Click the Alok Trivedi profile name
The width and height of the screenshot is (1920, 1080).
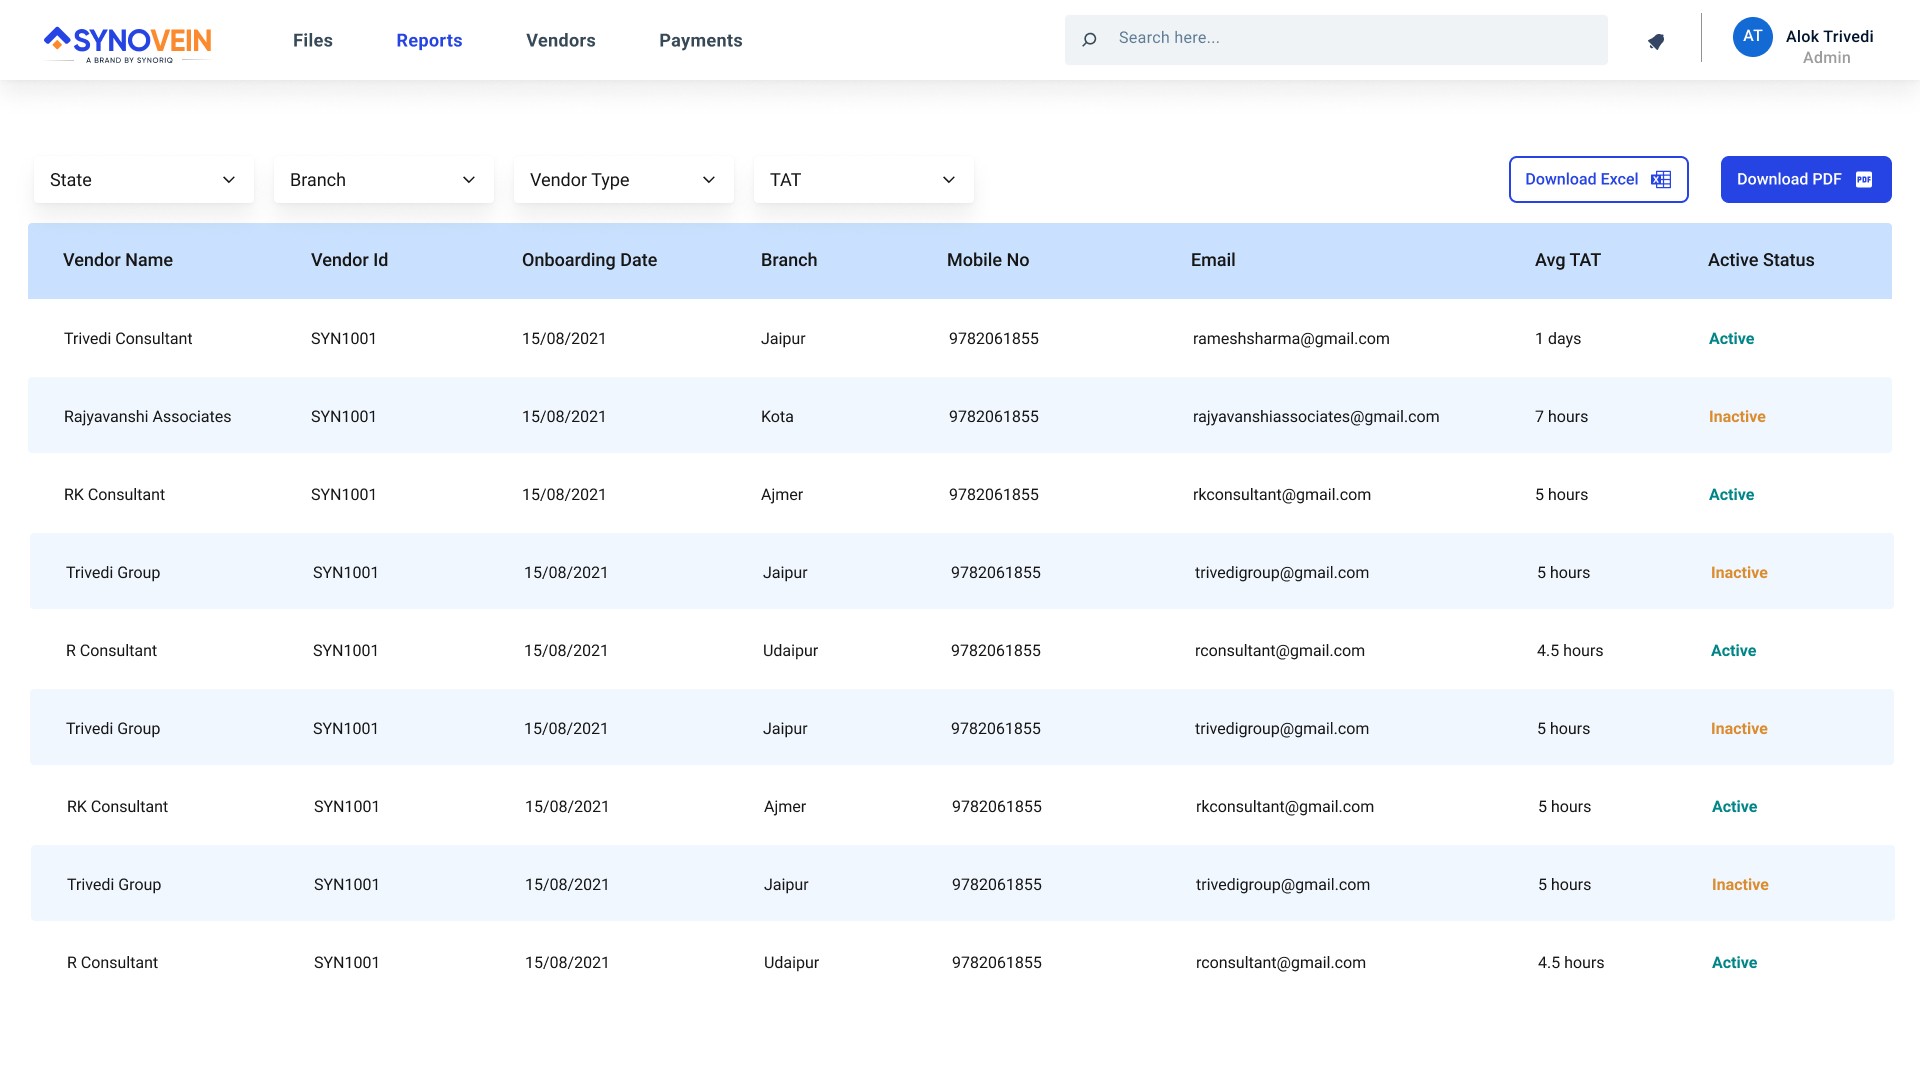click(1828, 37)
